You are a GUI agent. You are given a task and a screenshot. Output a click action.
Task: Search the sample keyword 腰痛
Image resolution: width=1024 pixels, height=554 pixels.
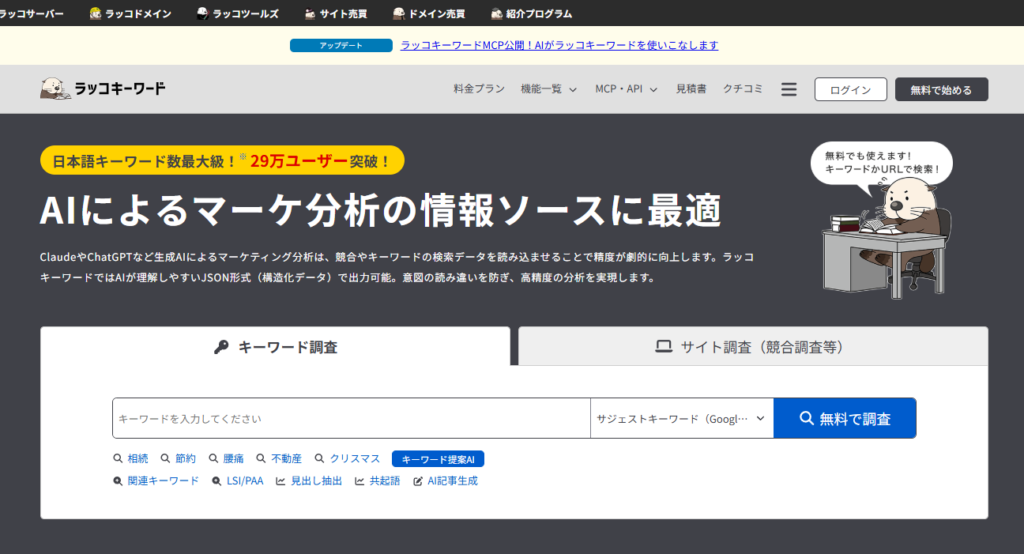pyautogui.click(x=226, y=459)
